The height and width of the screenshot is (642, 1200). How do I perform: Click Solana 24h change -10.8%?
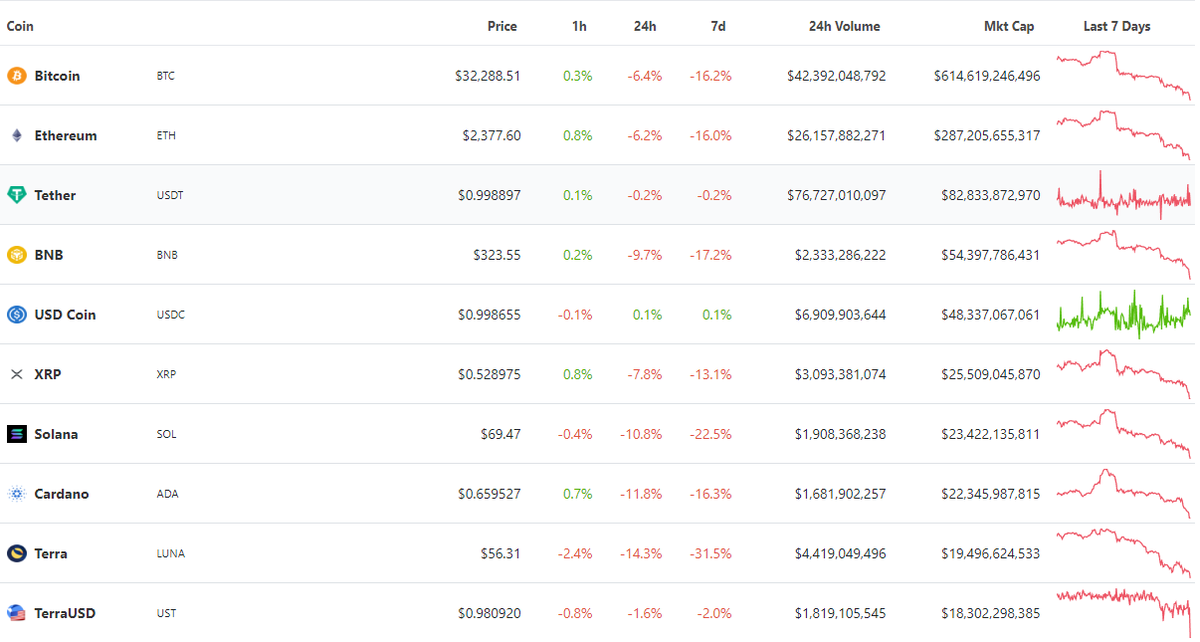[x=641, y=434]
